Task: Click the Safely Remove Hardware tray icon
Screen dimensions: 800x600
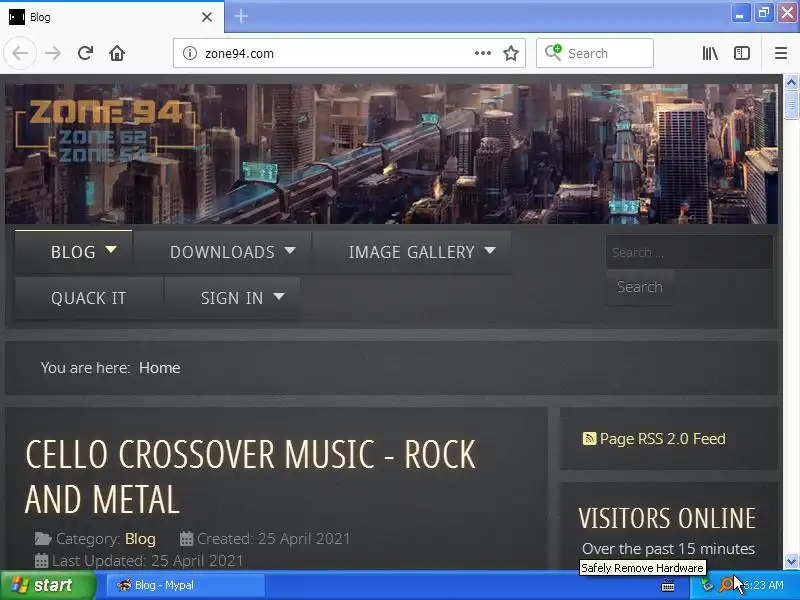Action: (x=707, y=585)
